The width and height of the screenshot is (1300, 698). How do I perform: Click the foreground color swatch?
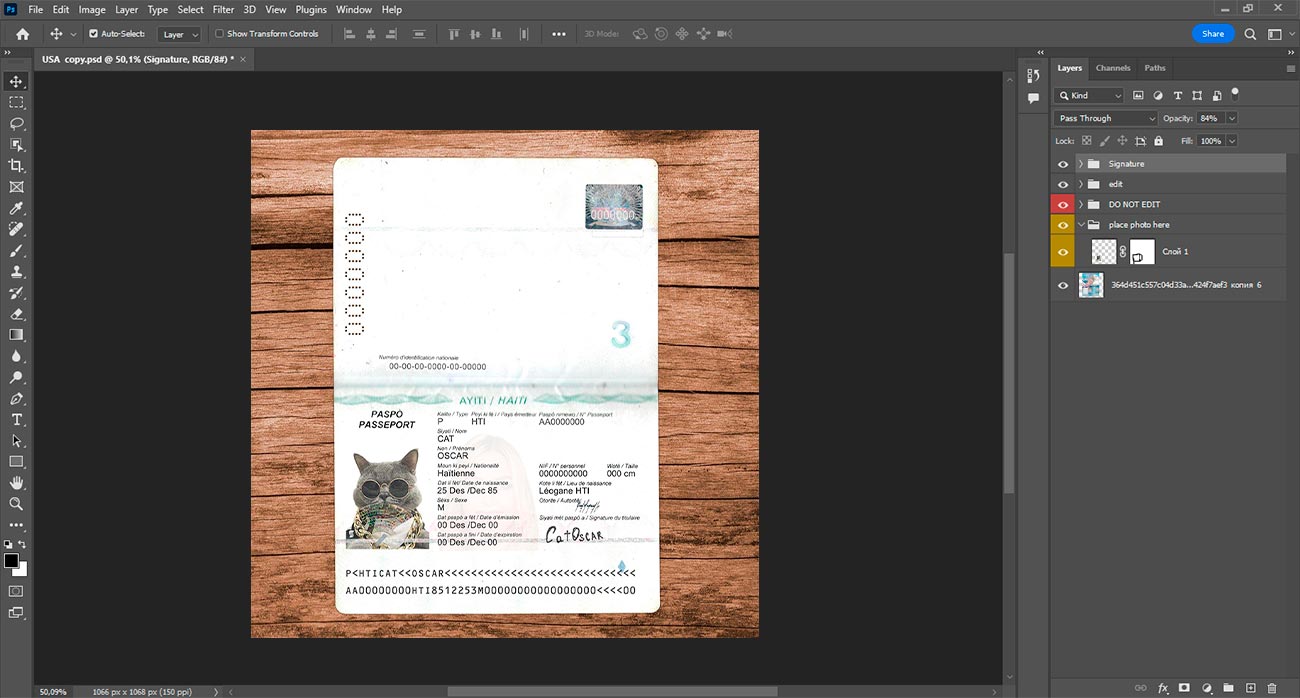pos(12,561)
